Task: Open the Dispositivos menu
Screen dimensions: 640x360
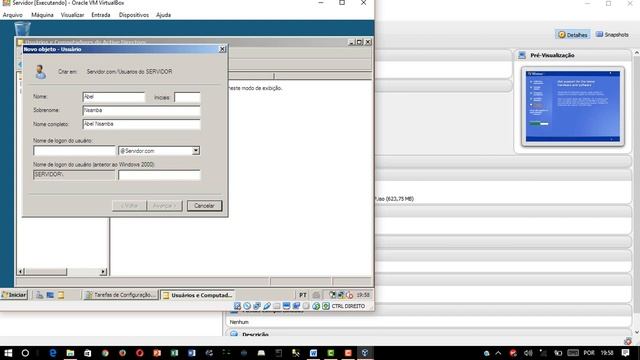Action: 133,15
